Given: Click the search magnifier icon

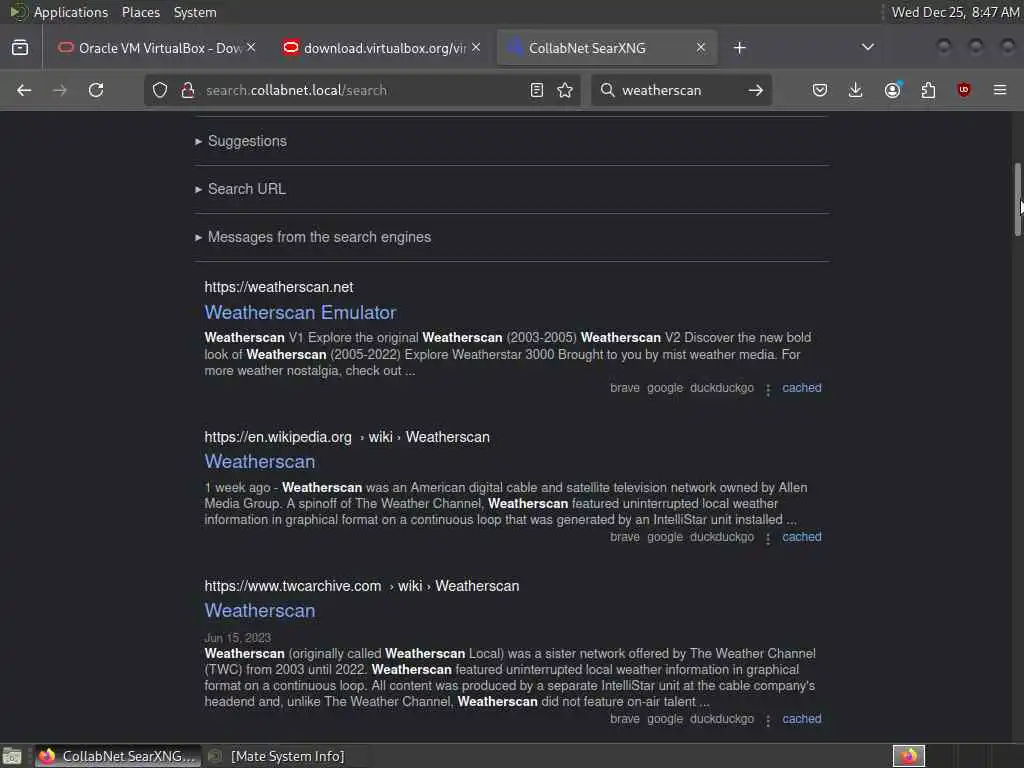Looking at the screenshot, I should click(x=607, y=90).
